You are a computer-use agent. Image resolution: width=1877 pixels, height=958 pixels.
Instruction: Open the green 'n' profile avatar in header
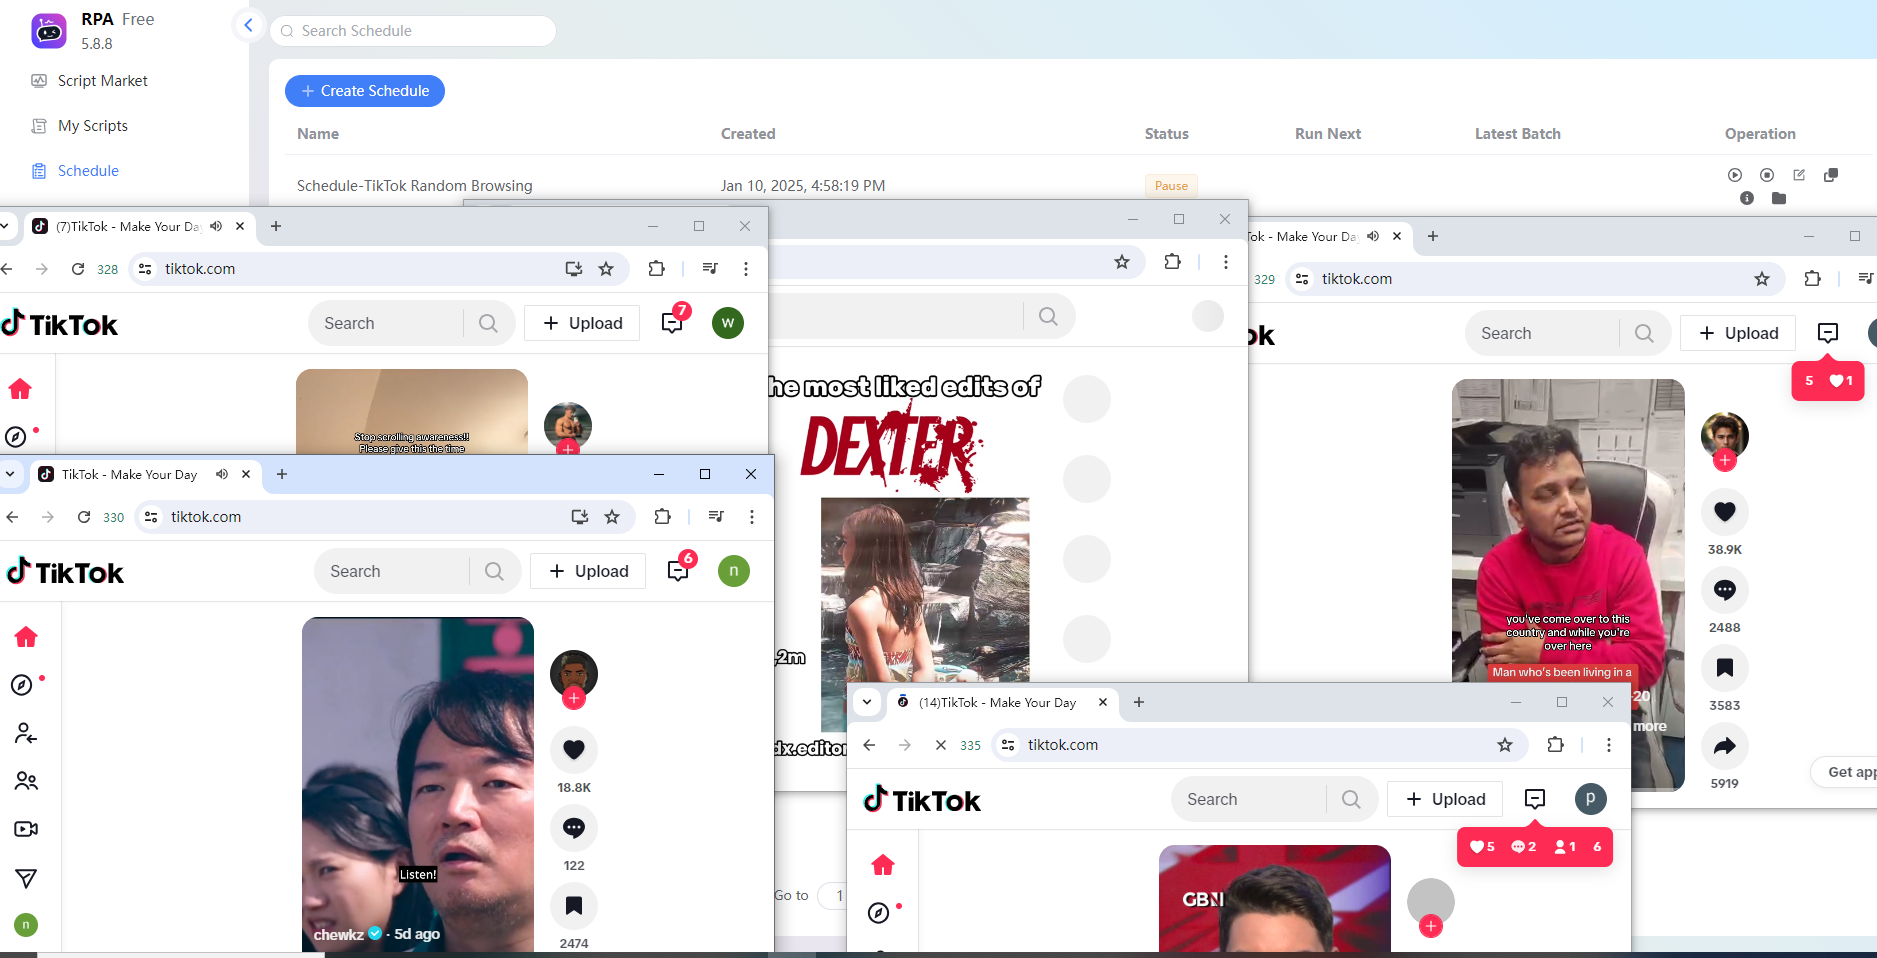pyautogui.click(x=734, y=571)
